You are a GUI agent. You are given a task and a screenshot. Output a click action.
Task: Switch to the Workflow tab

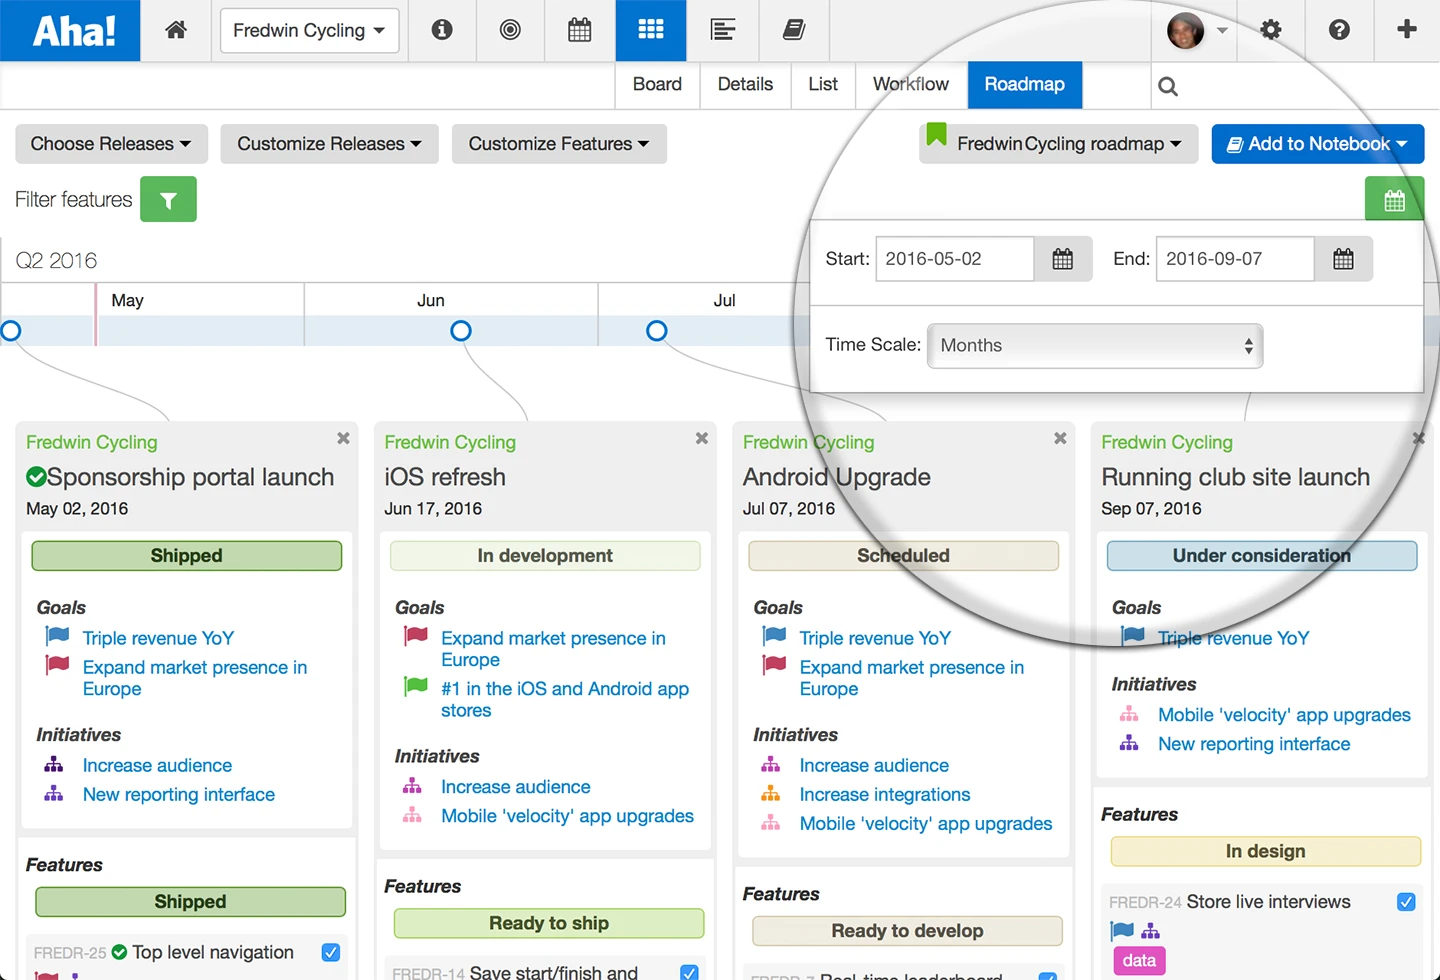(911, 85)
